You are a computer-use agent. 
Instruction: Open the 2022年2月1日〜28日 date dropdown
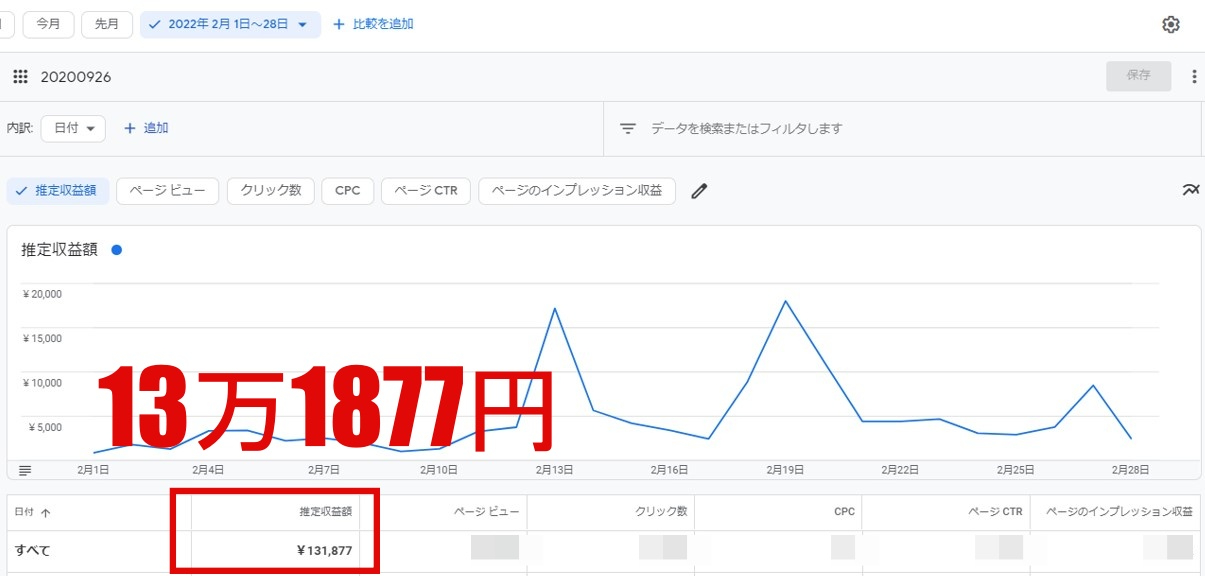point(231,24)
